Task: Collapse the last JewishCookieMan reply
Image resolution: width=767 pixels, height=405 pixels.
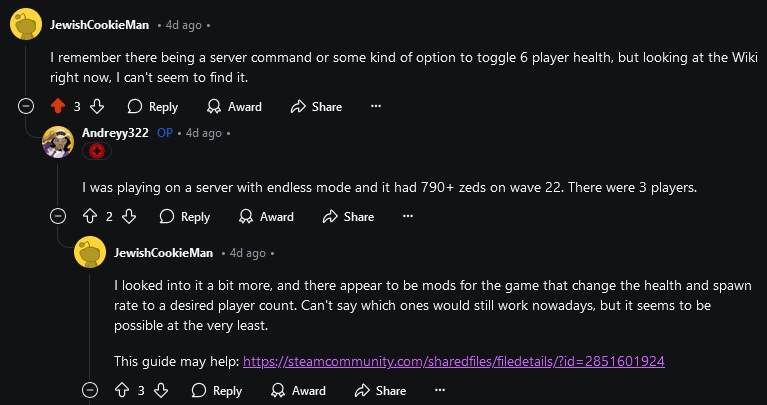Action: (90, 390)
